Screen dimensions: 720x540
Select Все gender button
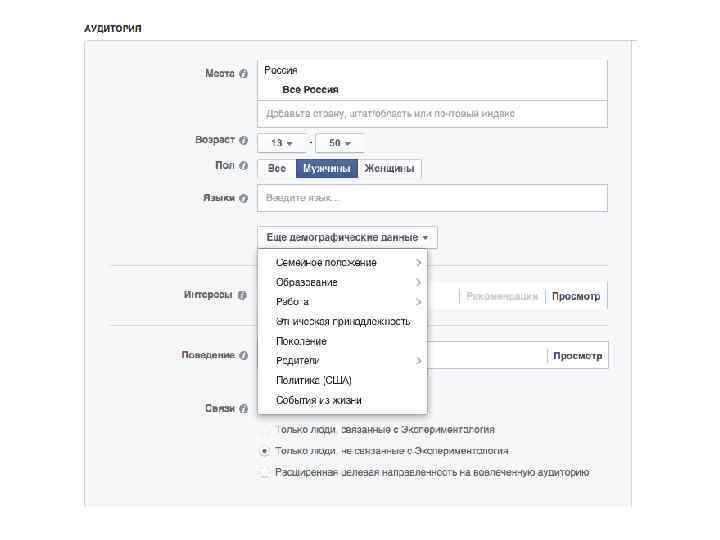(277, 169)
